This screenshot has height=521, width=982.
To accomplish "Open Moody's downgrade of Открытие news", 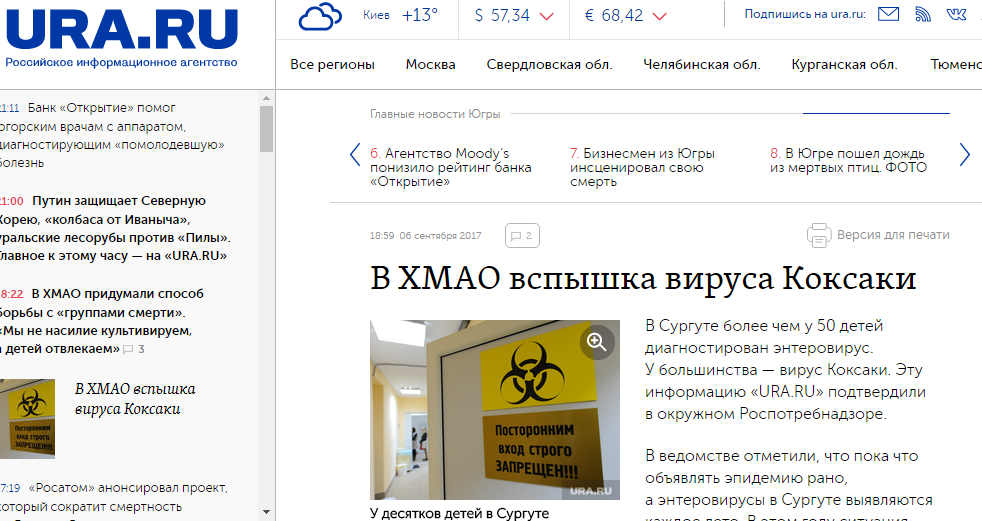I will (451, 167).
